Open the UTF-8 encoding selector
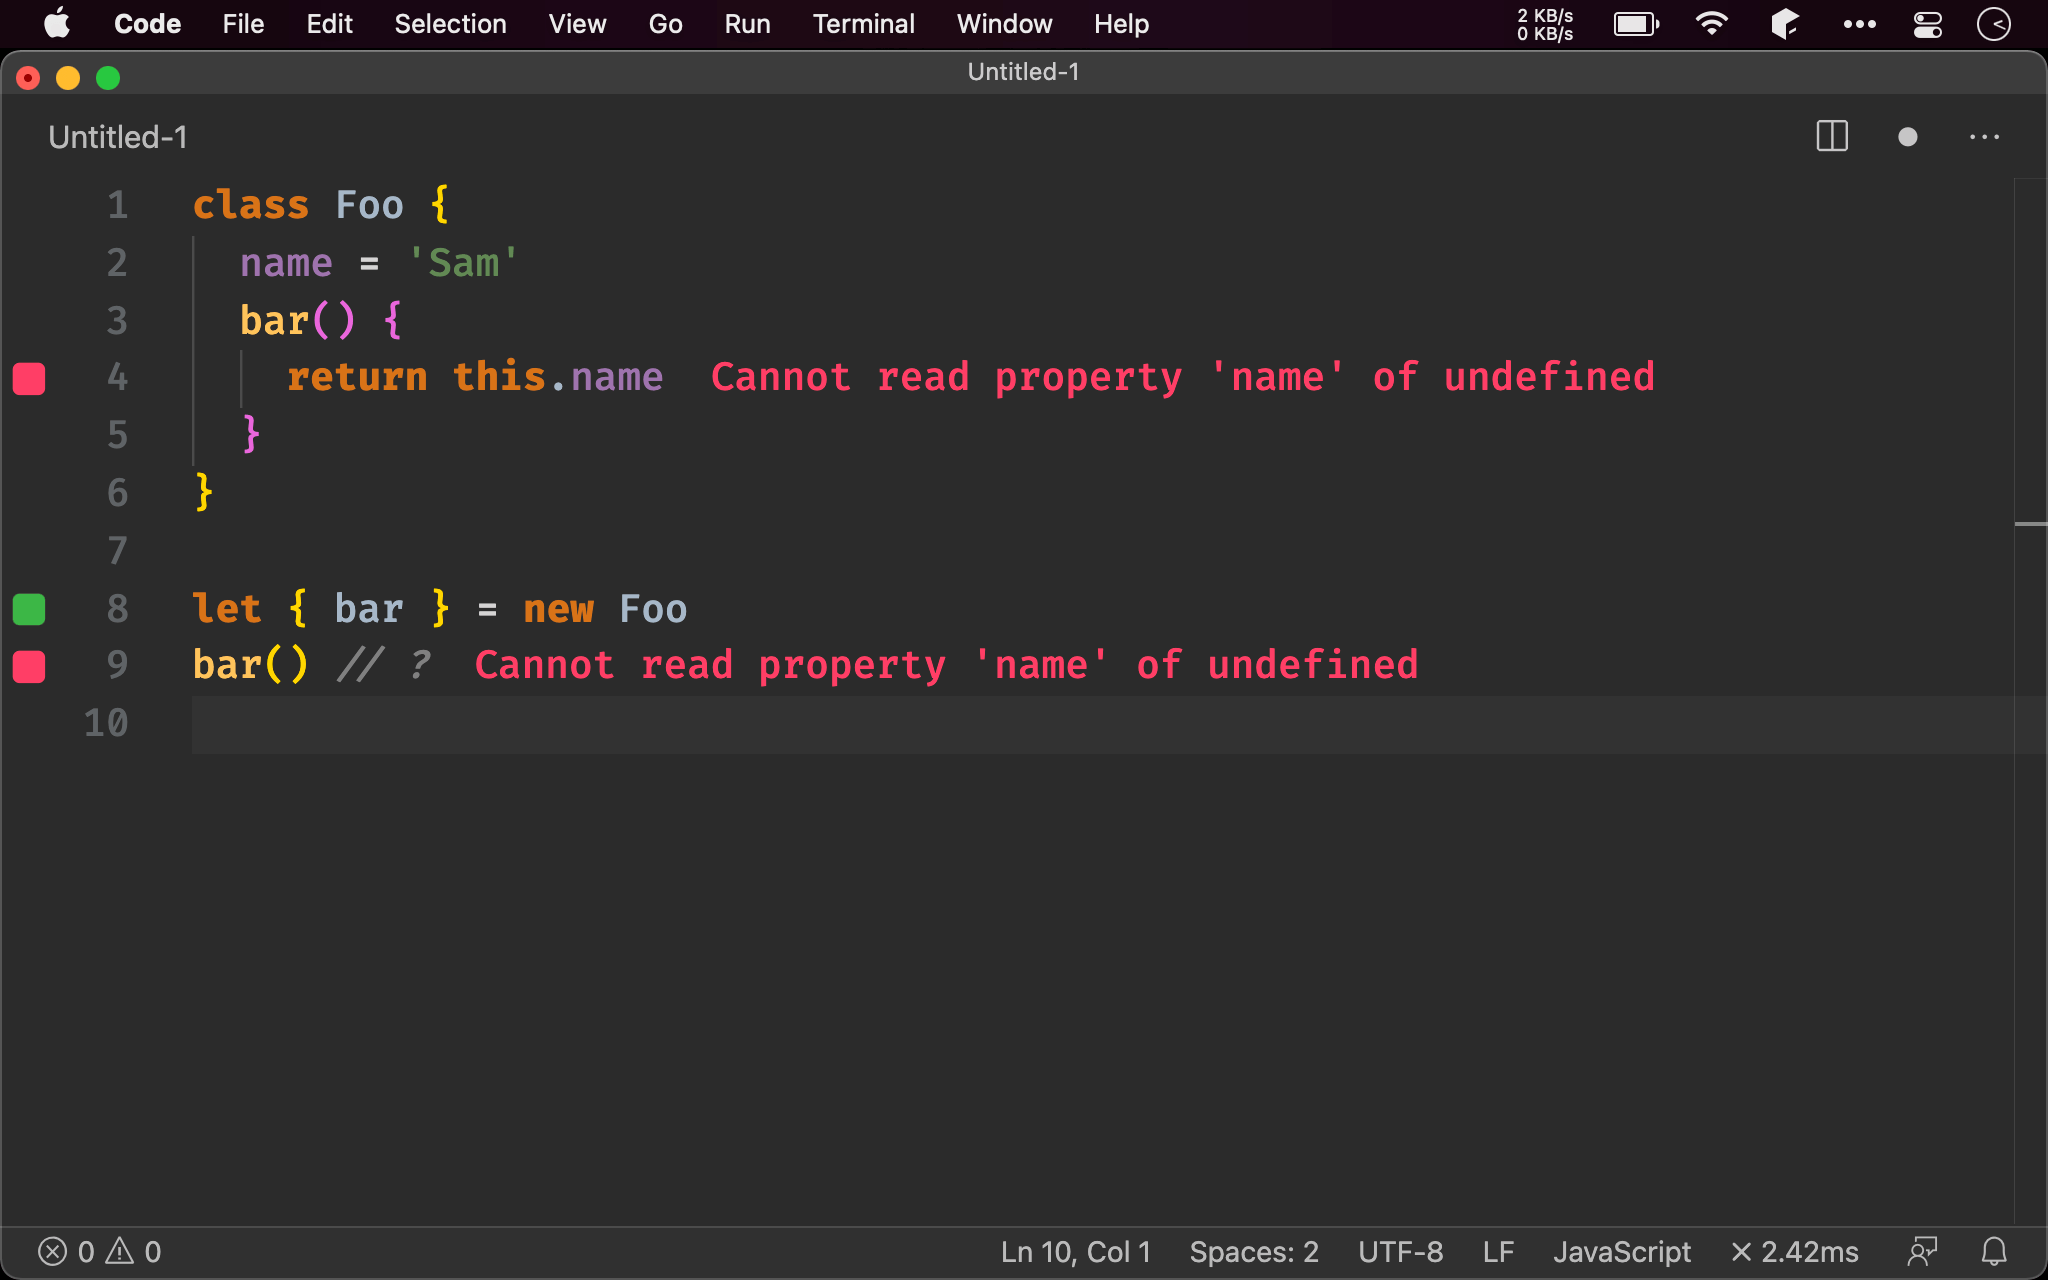This screenshot has width=2048, height=1280. pyautogui.click(x=1400, y=1251)
